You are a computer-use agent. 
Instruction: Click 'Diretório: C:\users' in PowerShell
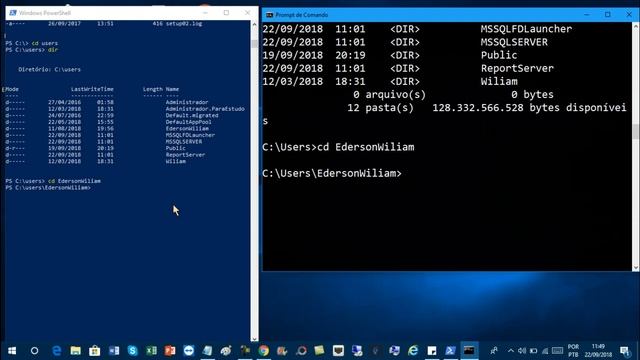[x=49, y=69]
